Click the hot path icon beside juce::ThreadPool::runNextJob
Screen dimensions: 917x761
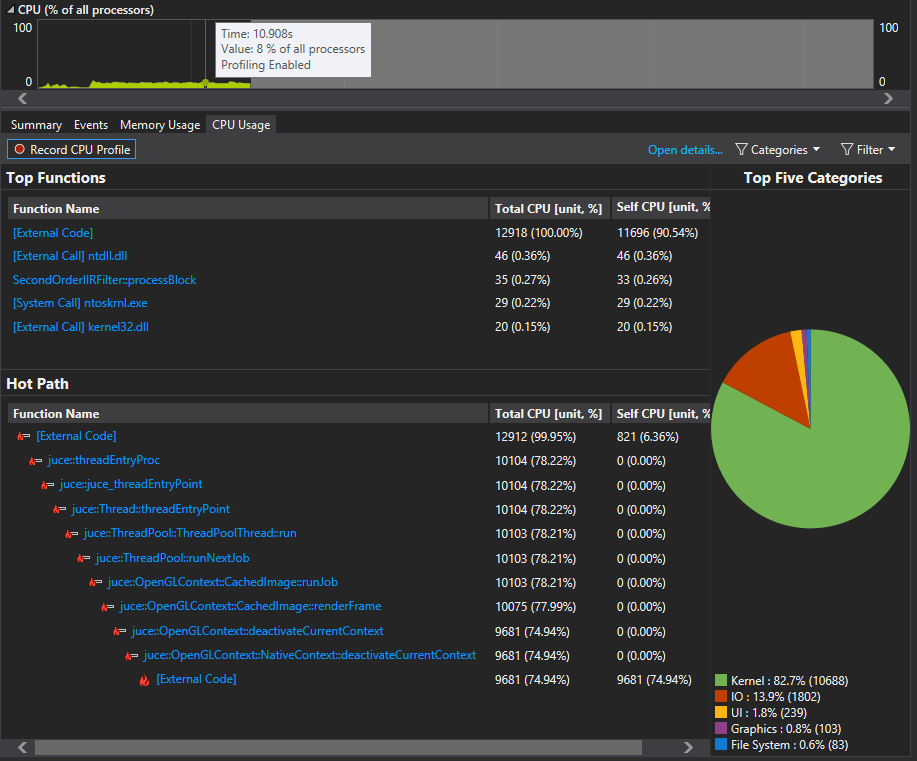[82, 558]
